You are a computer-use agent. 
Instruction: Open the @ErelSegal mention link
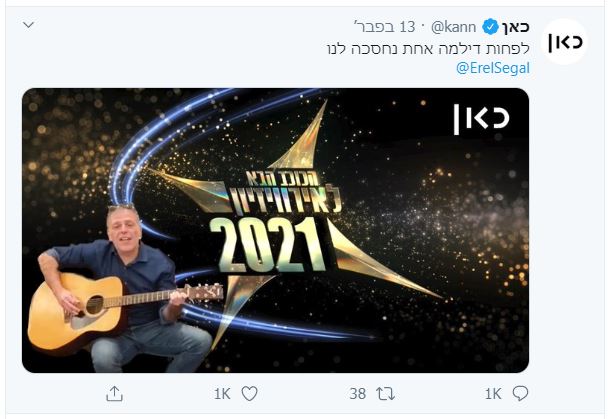493,68
